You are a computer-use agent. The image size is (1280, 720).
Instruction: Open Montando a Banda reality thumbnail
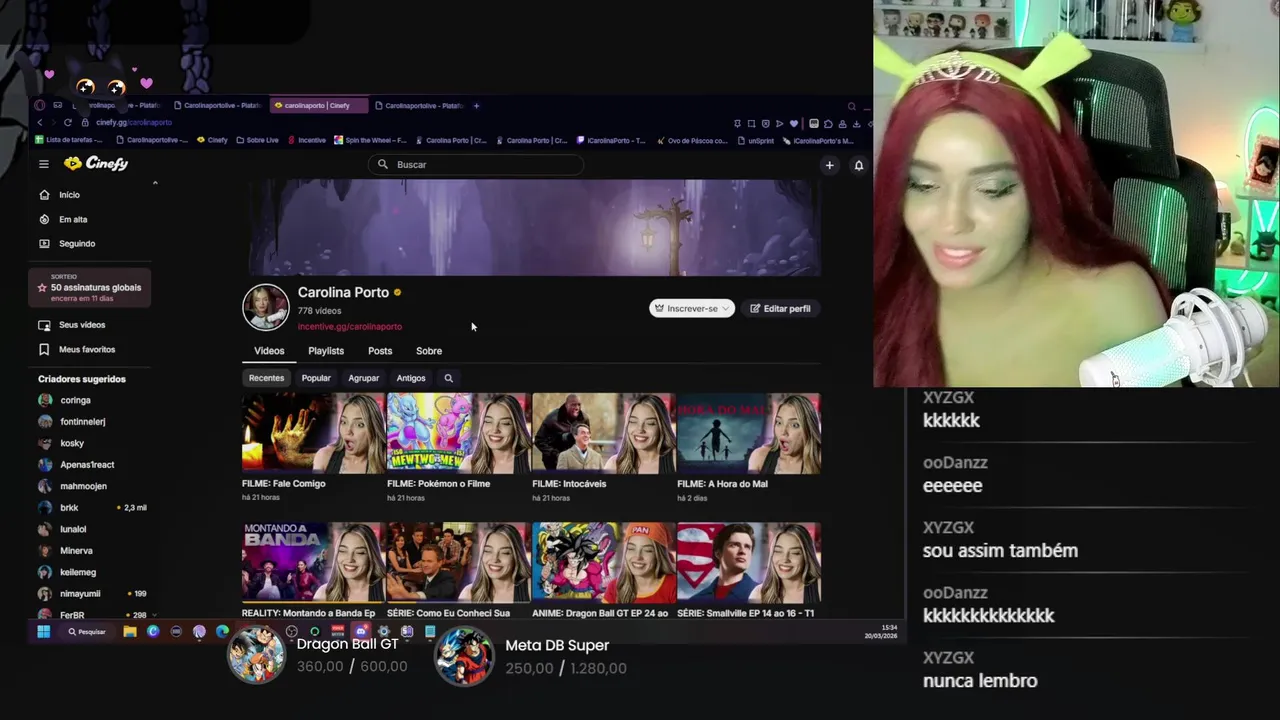tap(313, 562)
